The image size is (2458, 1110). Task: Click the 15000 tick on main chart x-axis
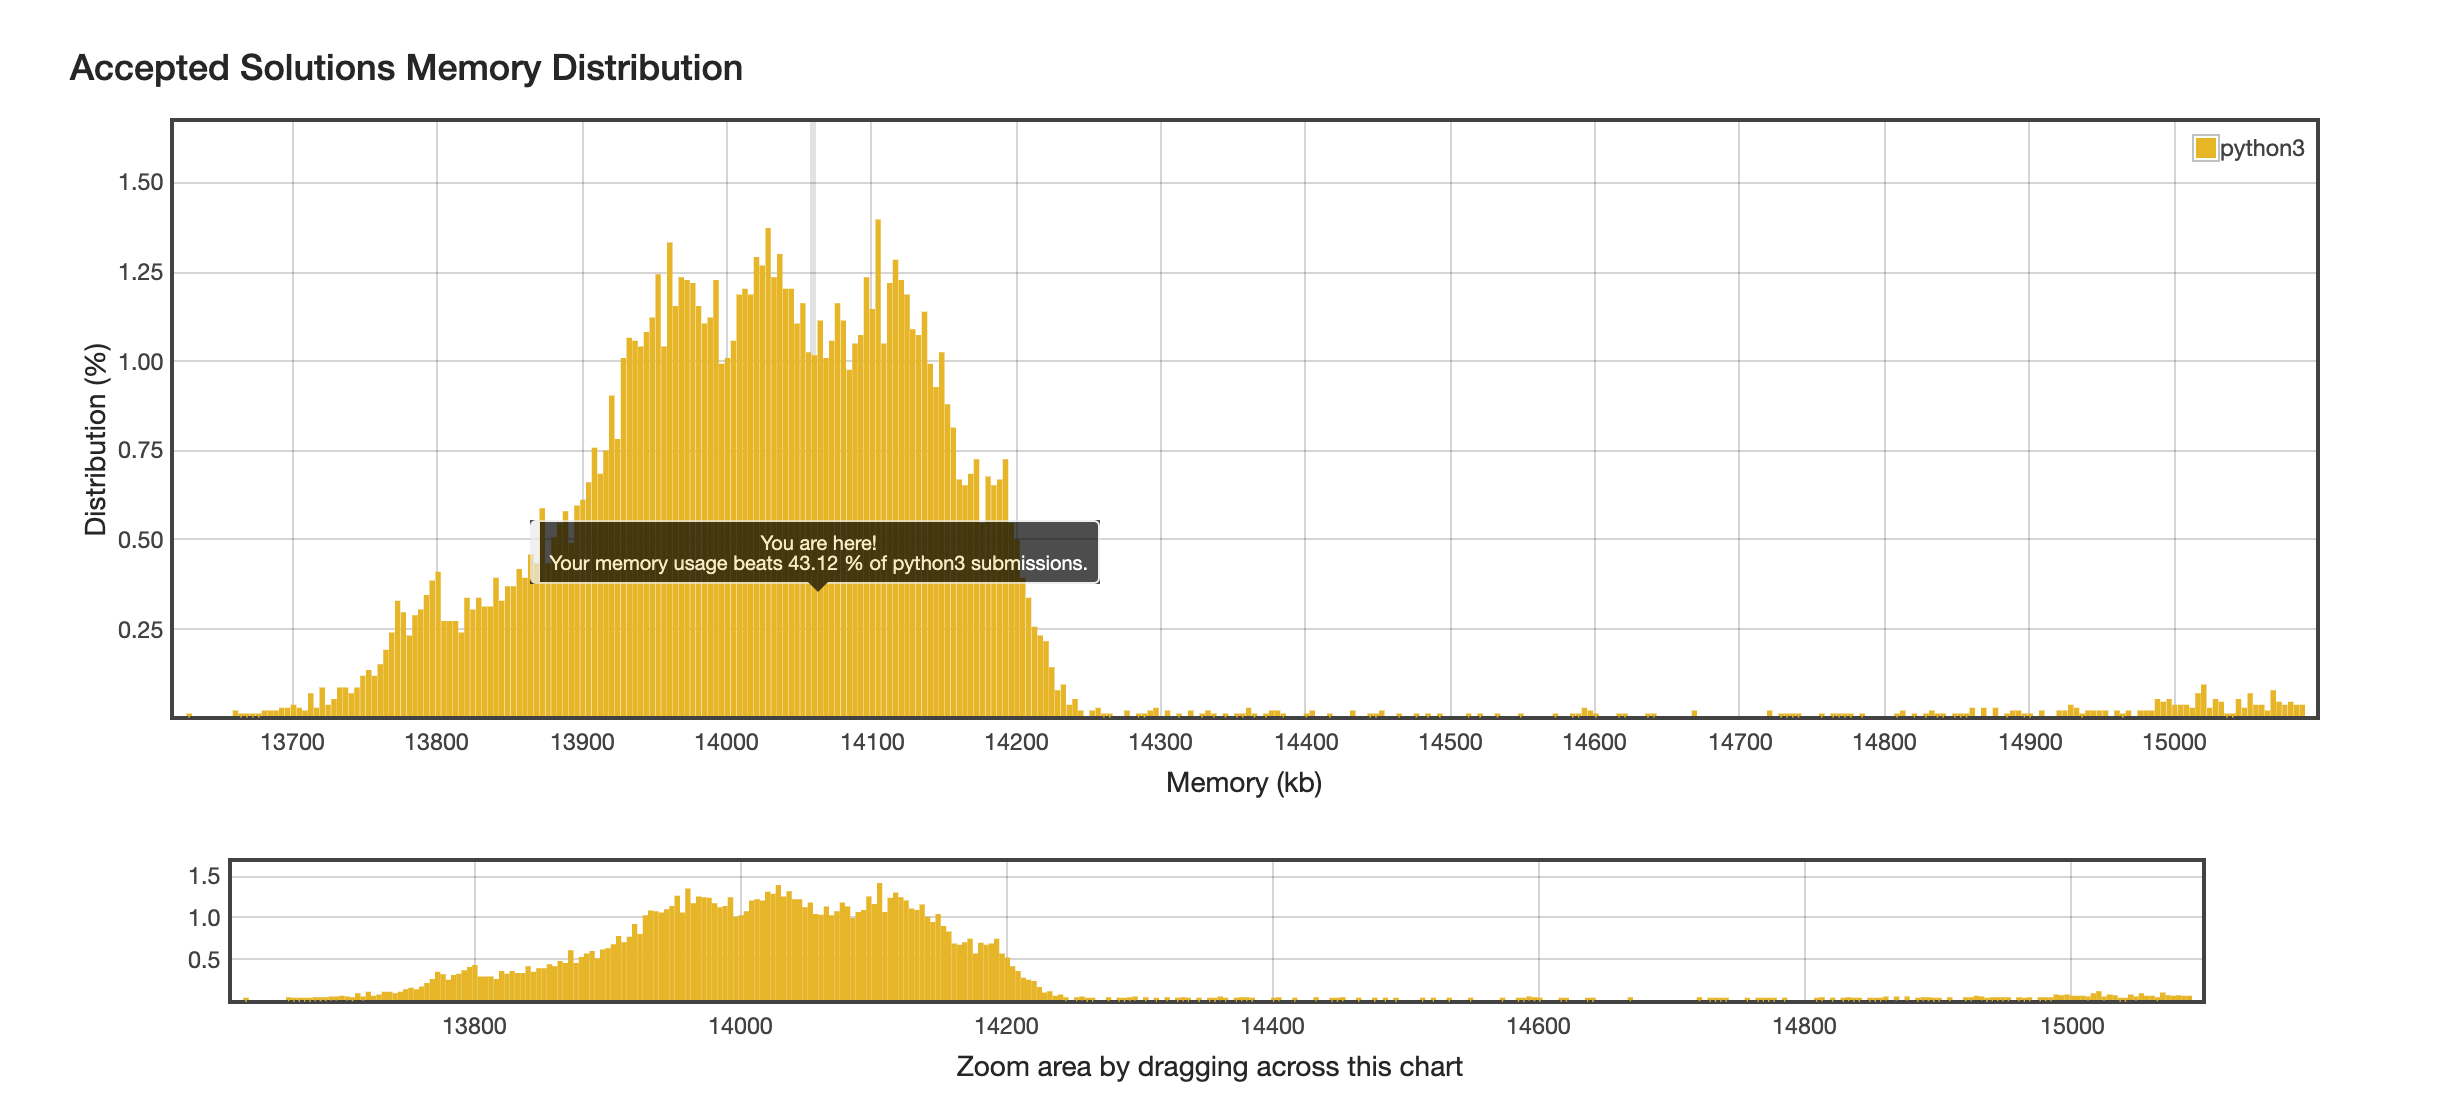(x=2174, y=742)
